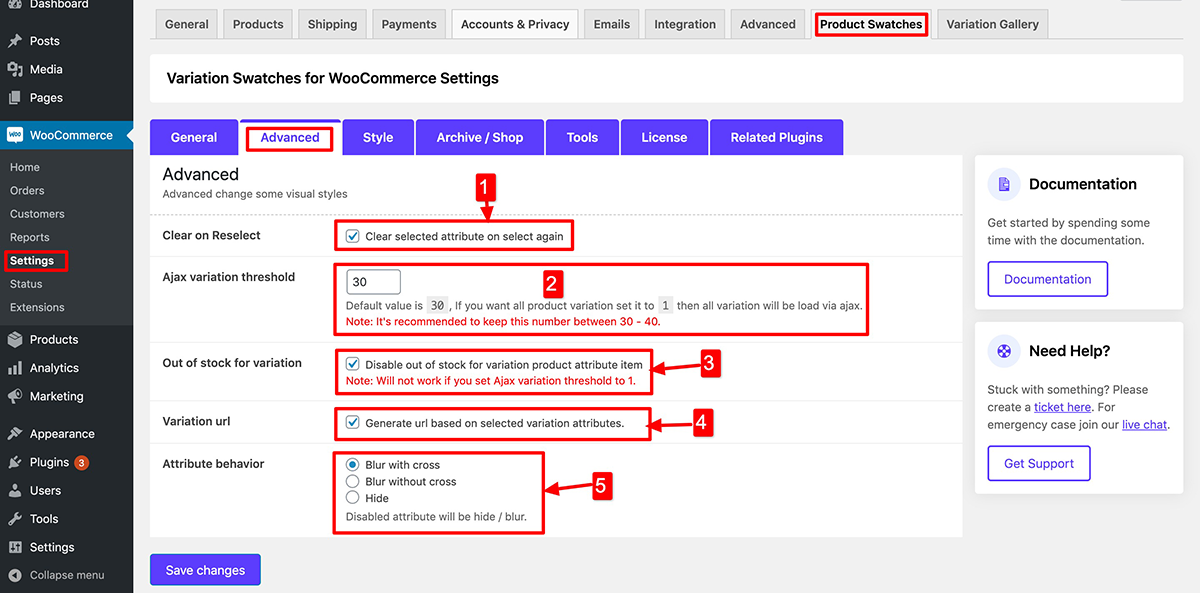Open the ticket here link
Image resolution: width=1200 pixels, height=593 pixels.
pos(1063,407)
